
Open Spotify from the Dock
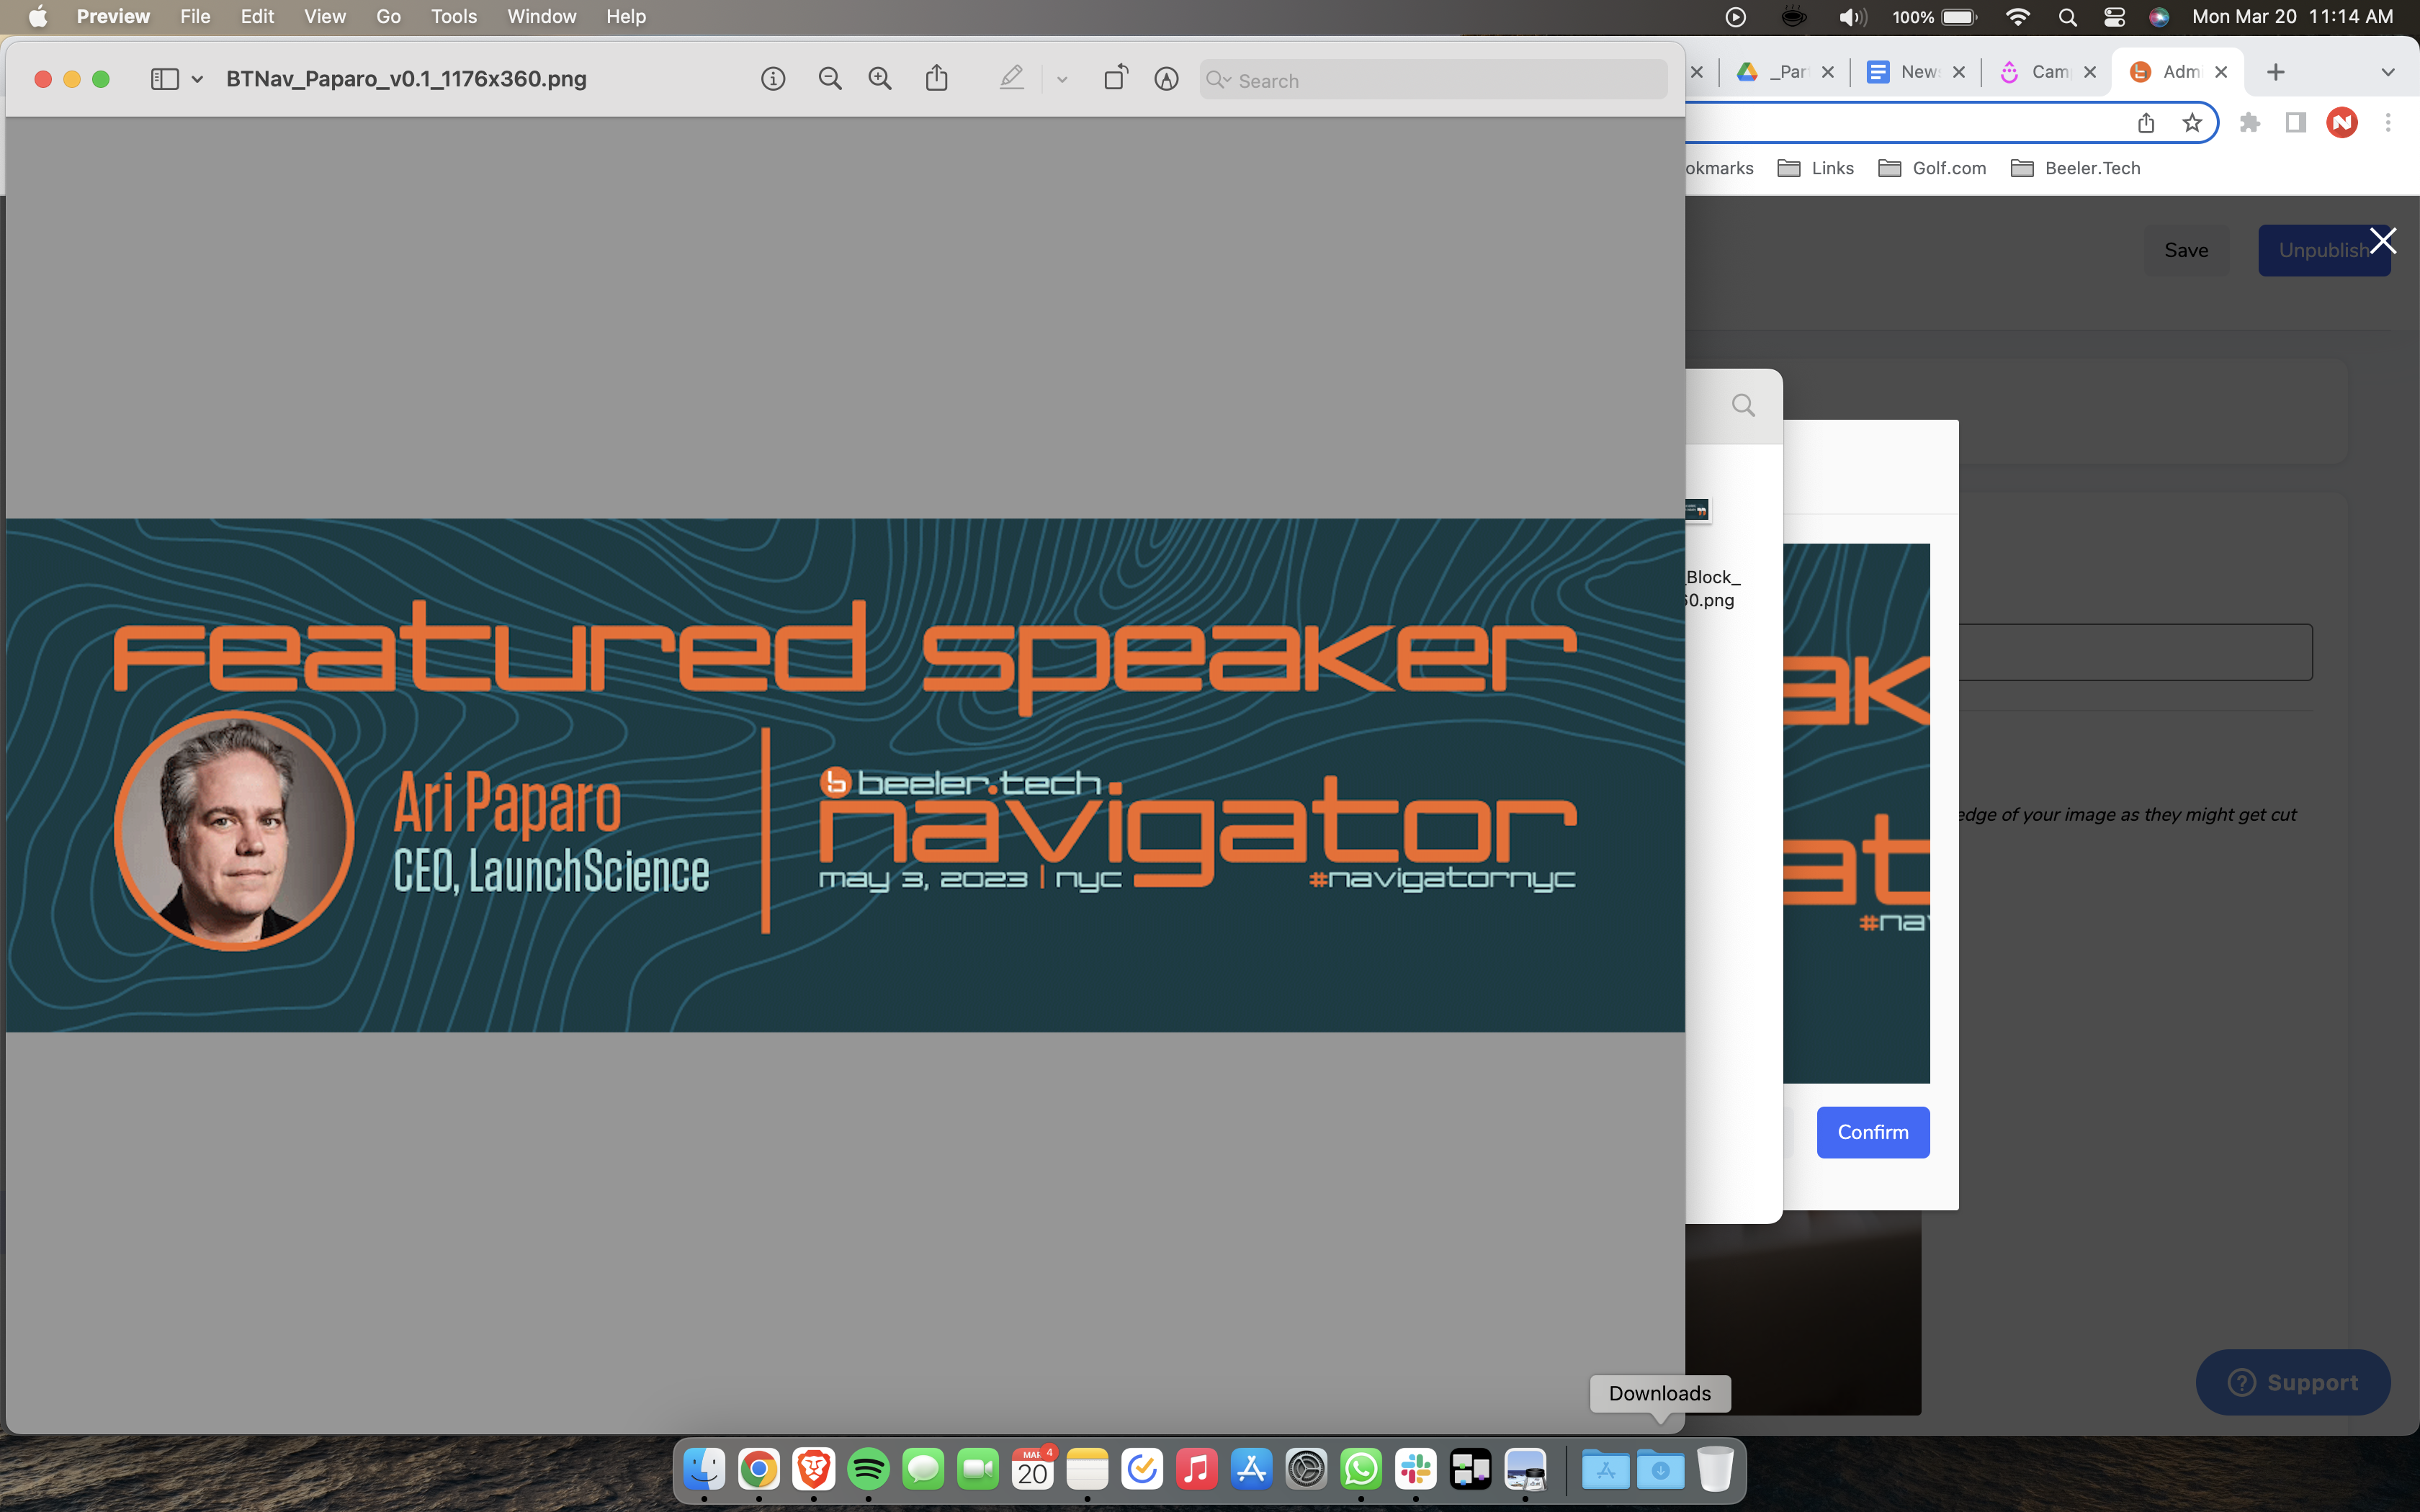point(868,1469)
